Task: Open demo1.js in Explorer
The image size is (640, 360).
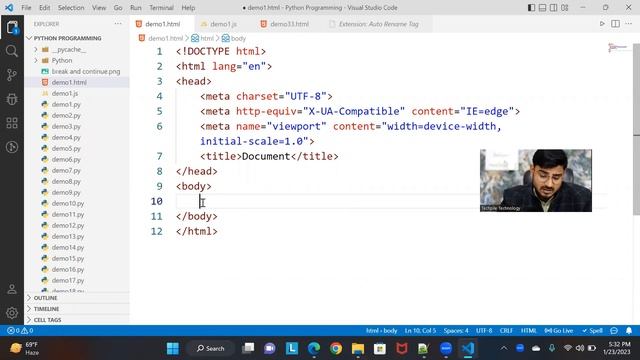Action: click(65, 93)
